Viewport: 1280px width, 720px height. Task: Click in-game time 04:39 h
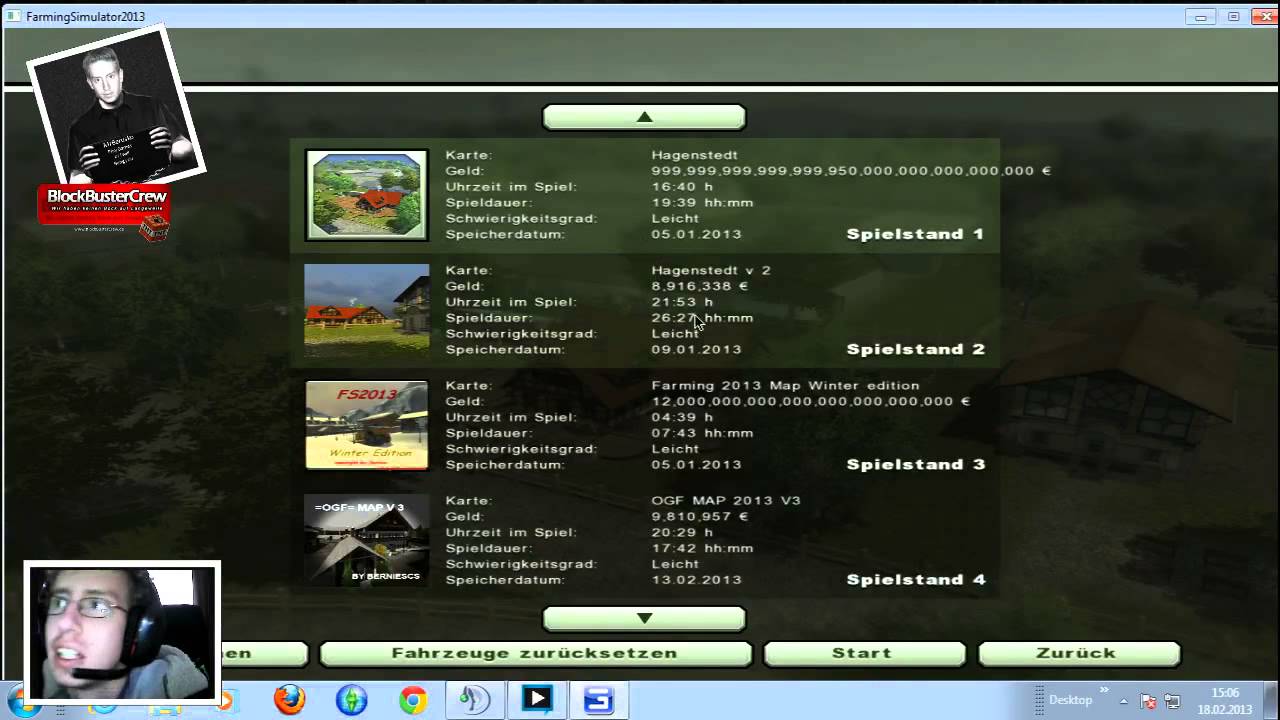coord(682,417)
